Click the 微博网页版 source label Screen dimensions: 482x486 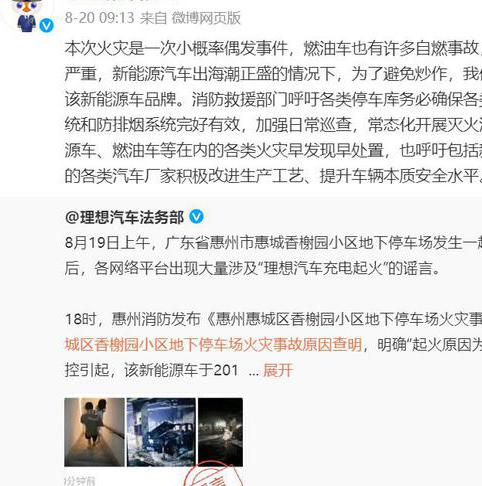pyautogui.click(x=206, y=18)
